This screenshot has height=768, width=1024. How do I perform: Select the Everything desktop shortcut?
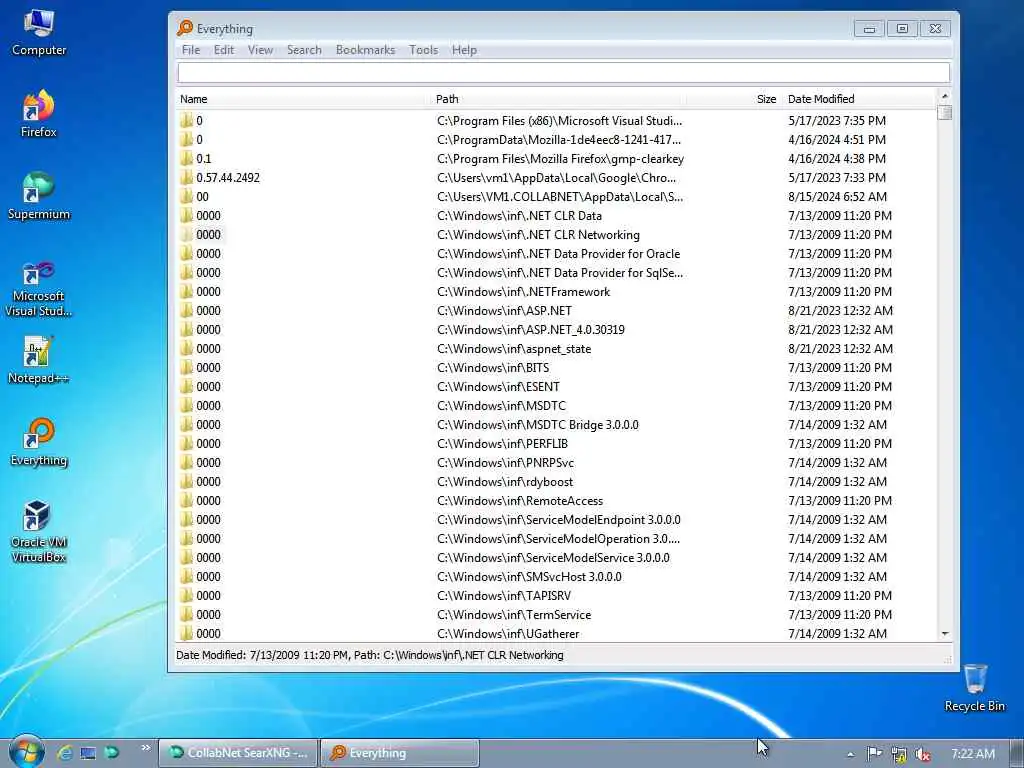pyautogui.click(x=39, y=442)
